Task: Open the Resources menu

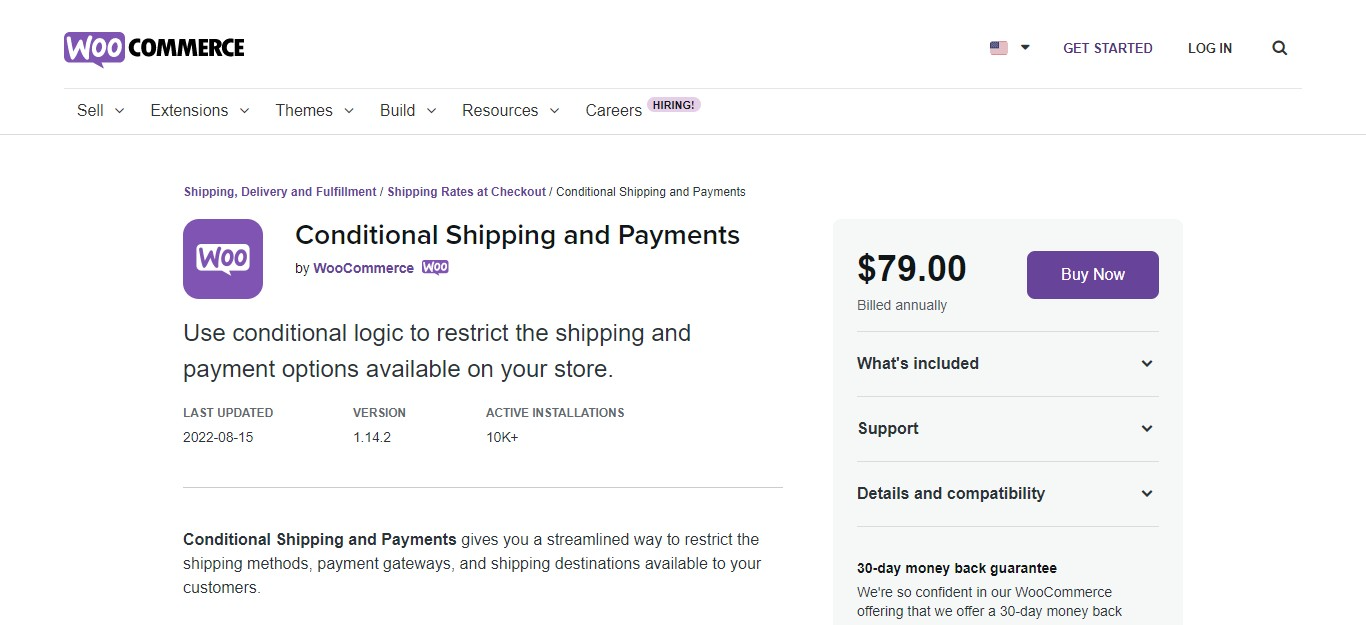Action: tap(511, 111)
